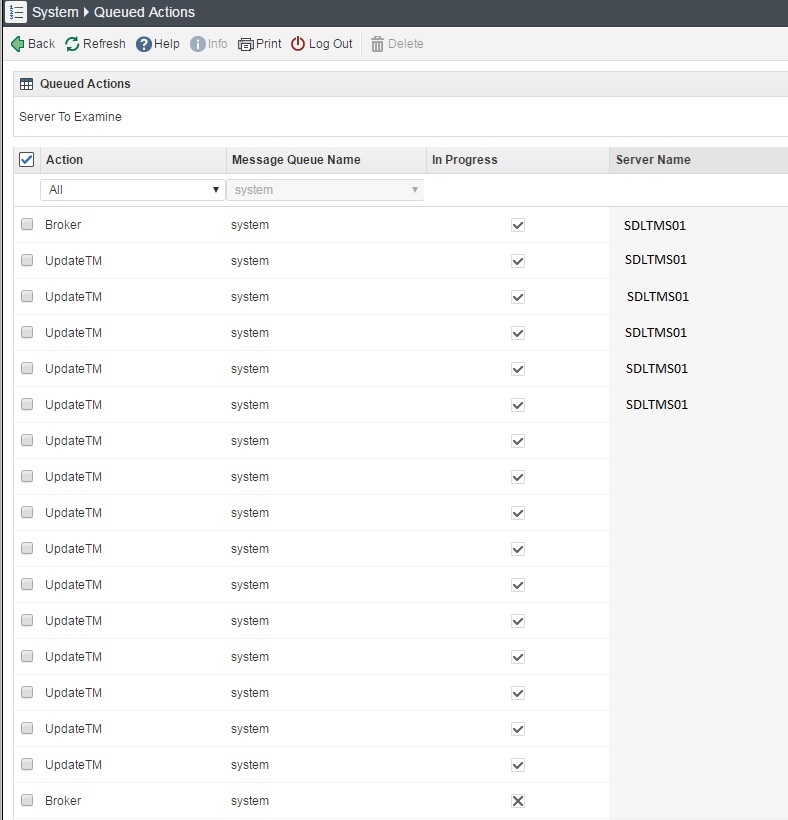Viewport: 788px width, 820px height.
Task: Open the Action filter dropdown showing All
Action: pyautogui.click(x=132, y=190)
